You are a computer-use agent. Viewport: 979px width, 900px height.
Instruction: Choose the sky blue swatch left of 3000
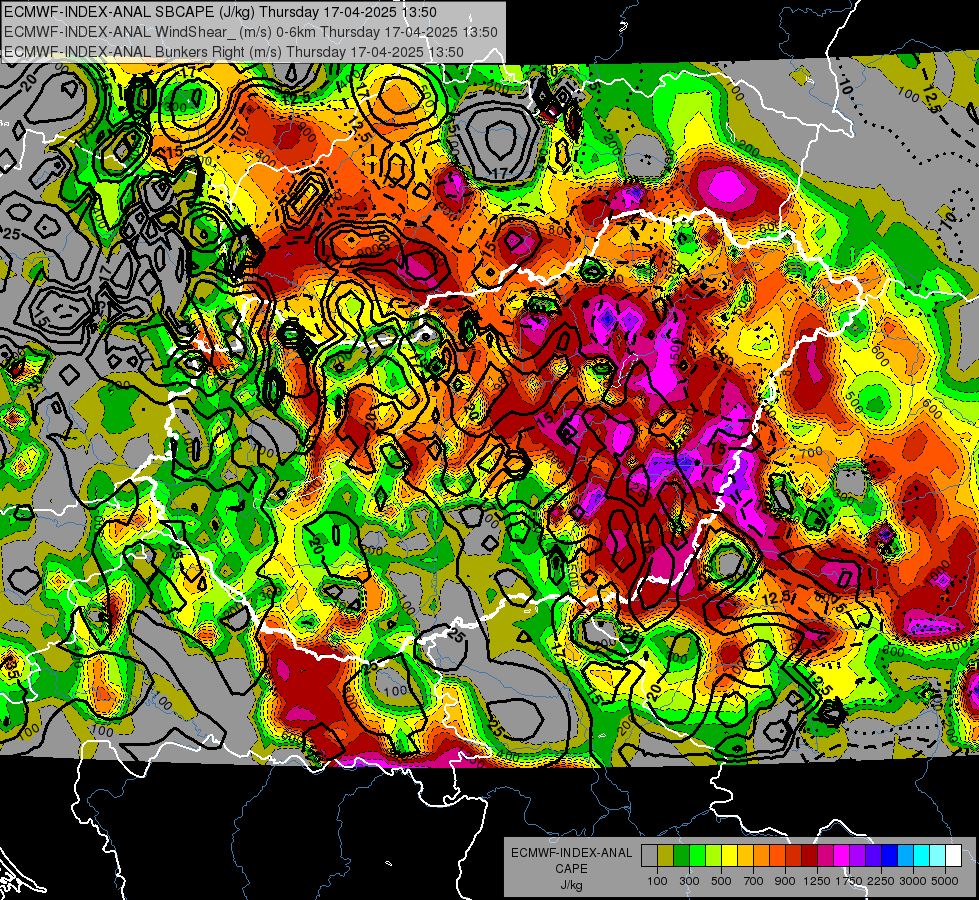[906, 855]
